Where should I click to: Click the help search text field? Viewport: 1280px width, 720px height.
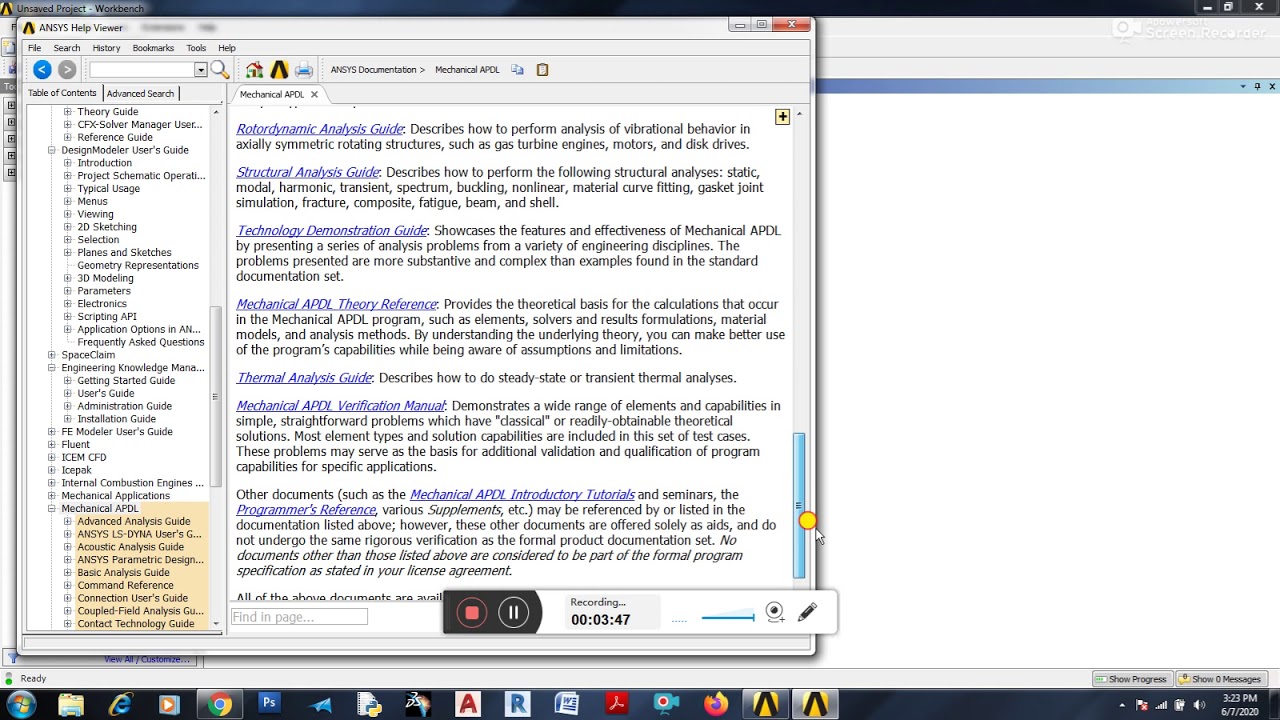[x=142, y=70]
